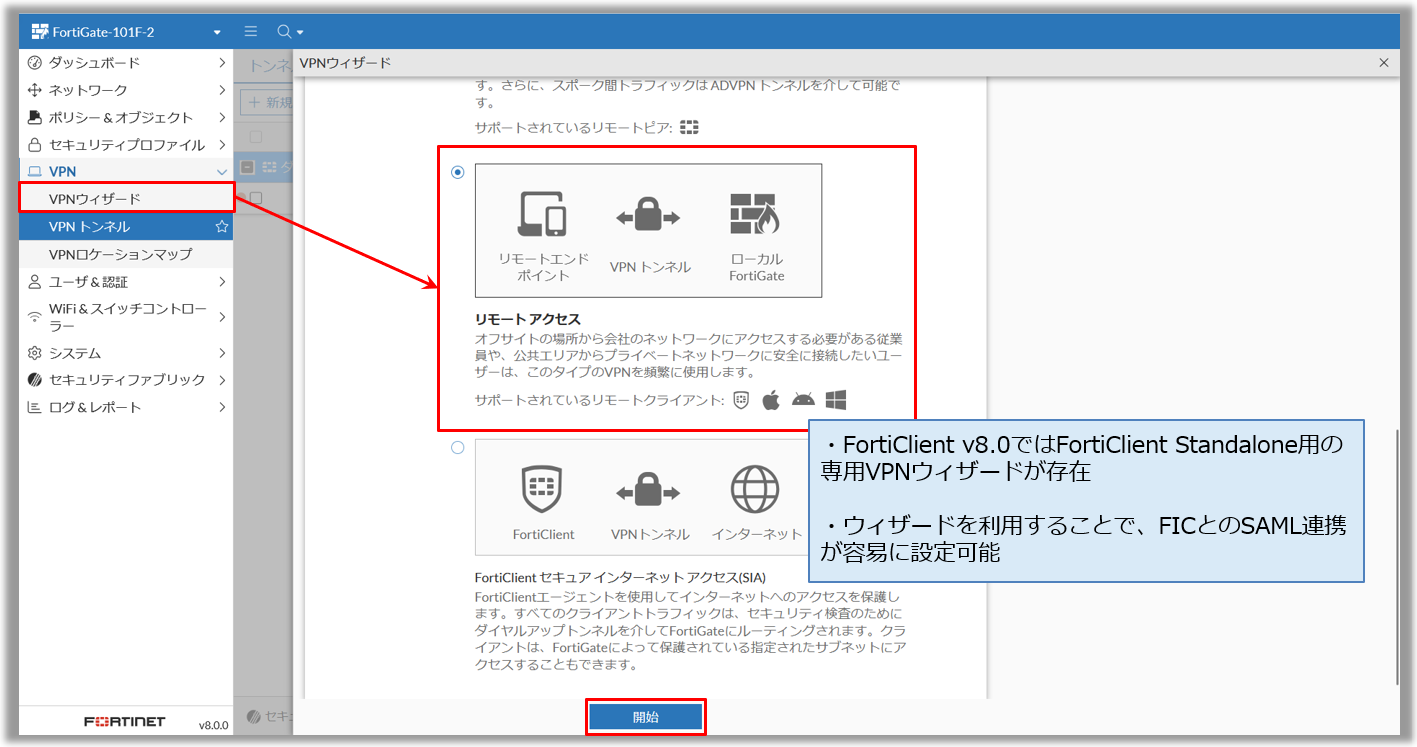Click the FortiClient icon among supported clients
The width and height of the screenshot is (1417, 747).
click(x=741, y=400)
